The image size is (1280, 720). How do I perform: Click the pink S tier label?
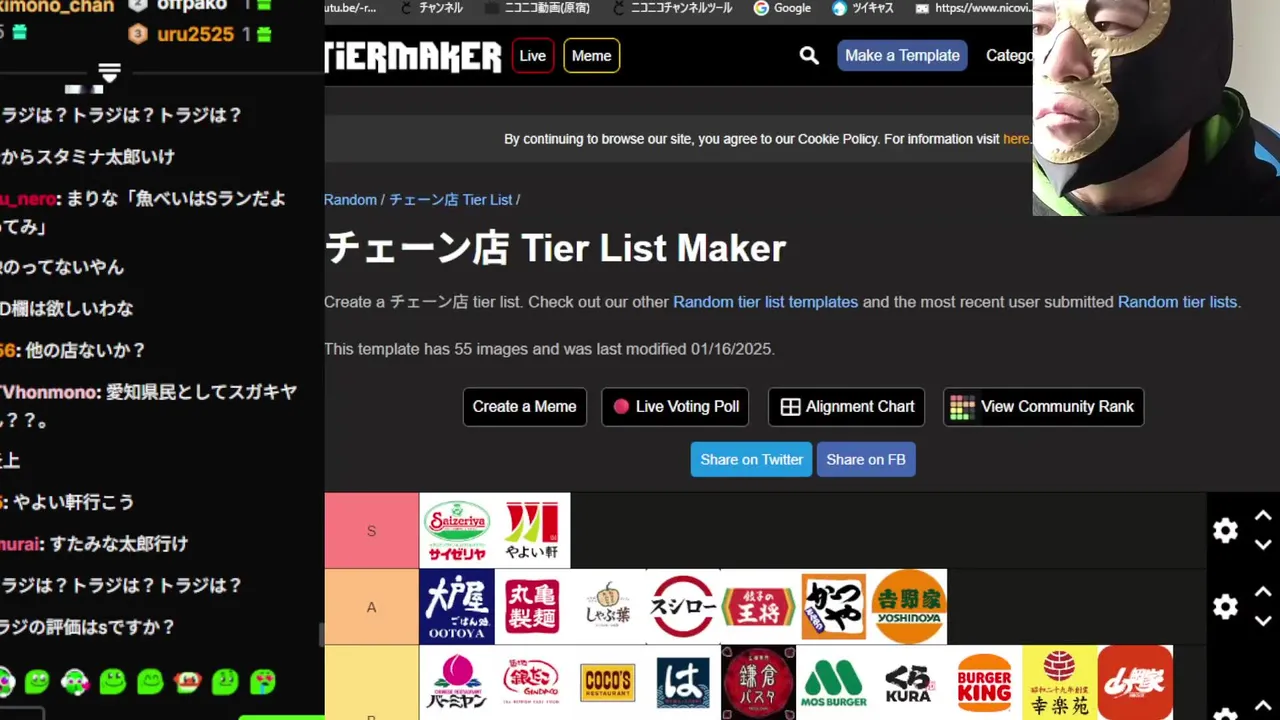(371, 531)
